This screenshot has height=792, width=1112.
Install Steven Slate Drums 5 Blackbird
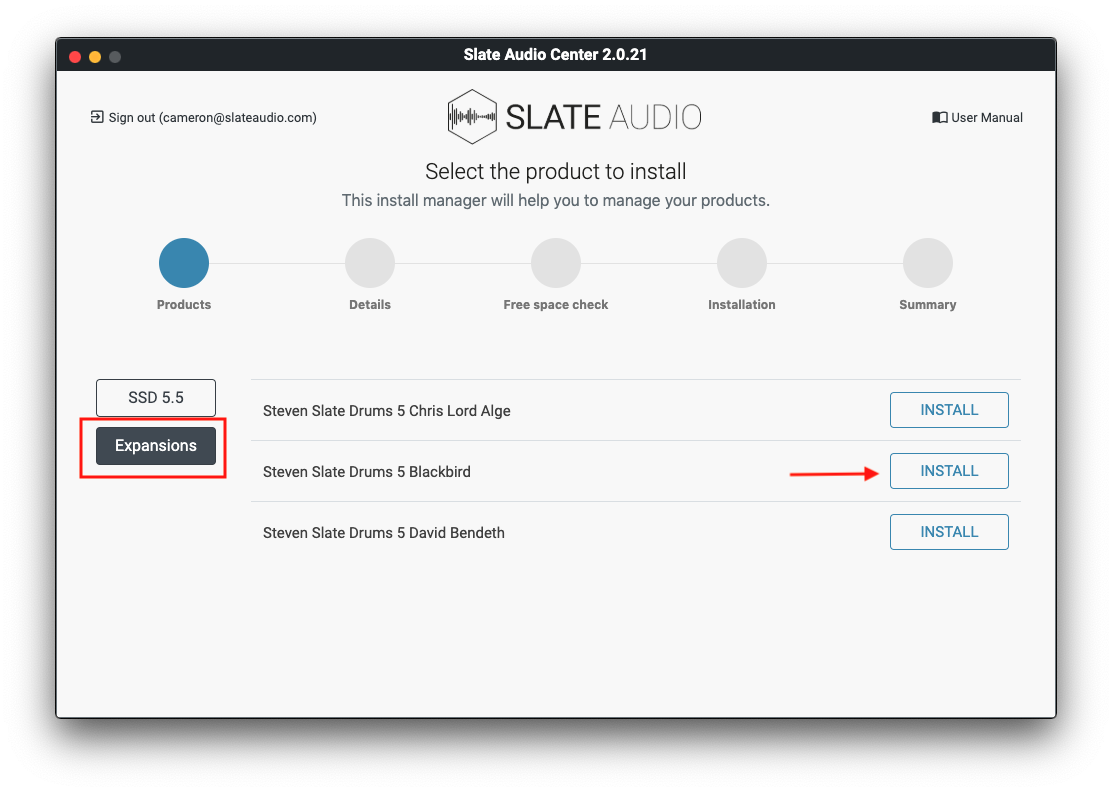[x=949, y=471]
